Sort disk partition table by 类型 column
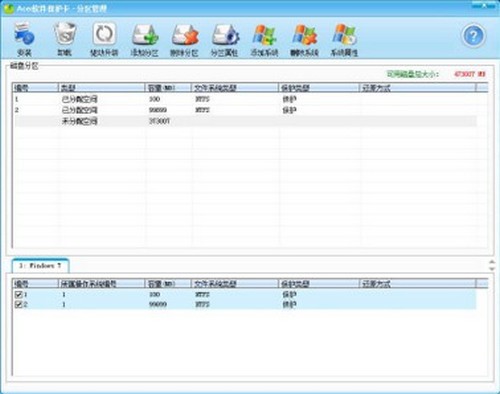The image size is (500, 394). tap(102, 88)
